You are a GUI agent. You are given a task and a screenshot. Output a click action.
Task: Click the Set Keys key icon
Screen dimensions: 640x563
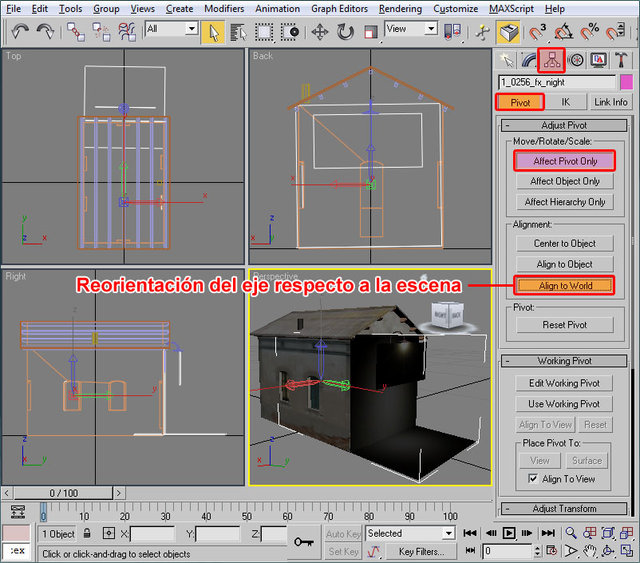tap(303, 541)
